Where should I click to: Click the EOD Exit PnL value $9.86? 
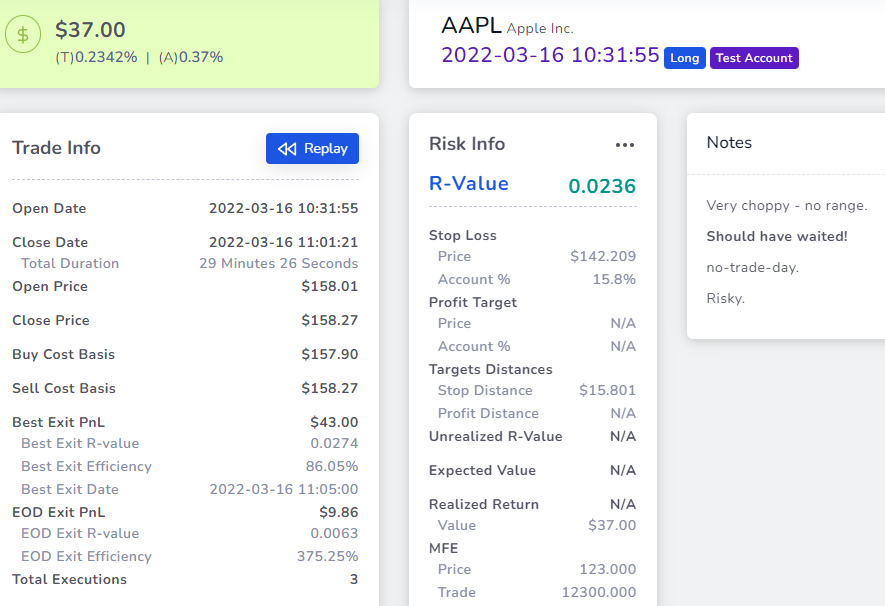339,512
